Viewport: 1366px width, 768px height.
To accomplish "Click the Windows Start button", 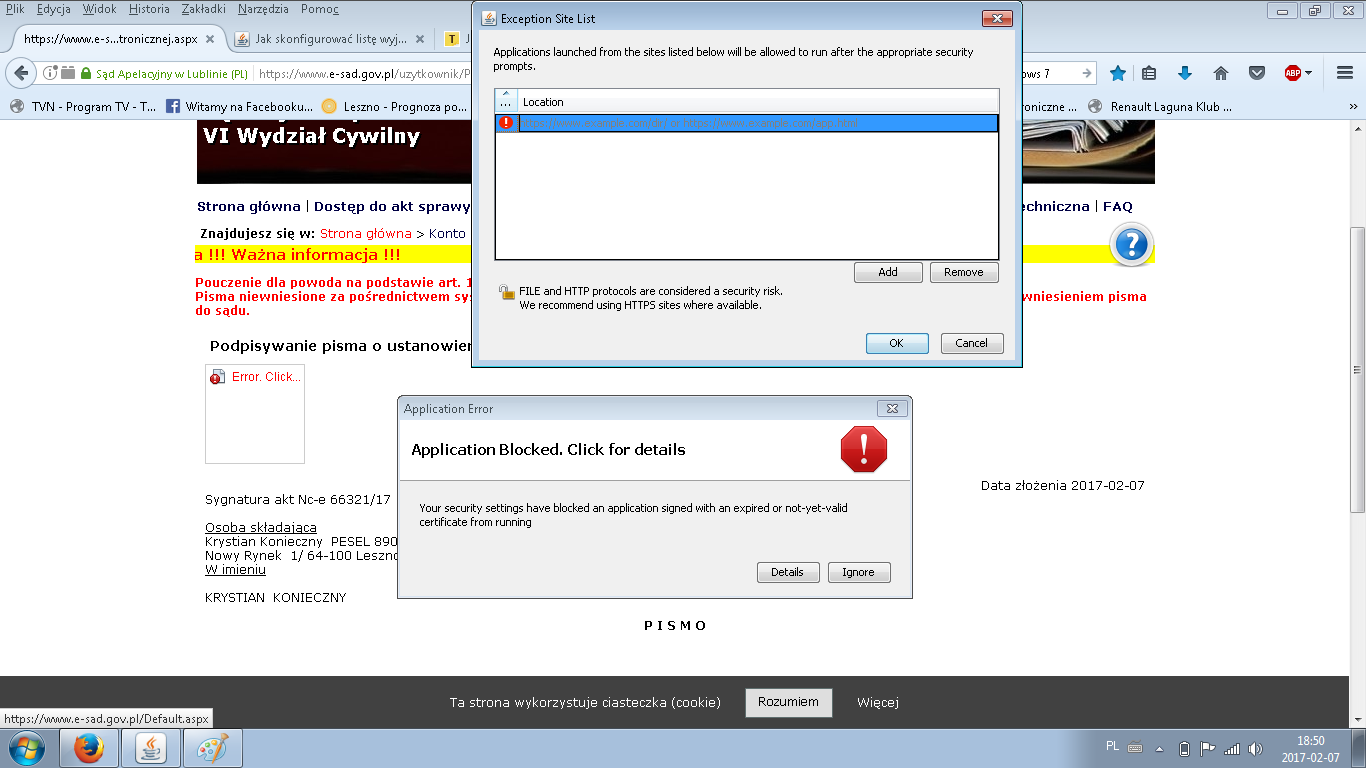I will (26, 748).
